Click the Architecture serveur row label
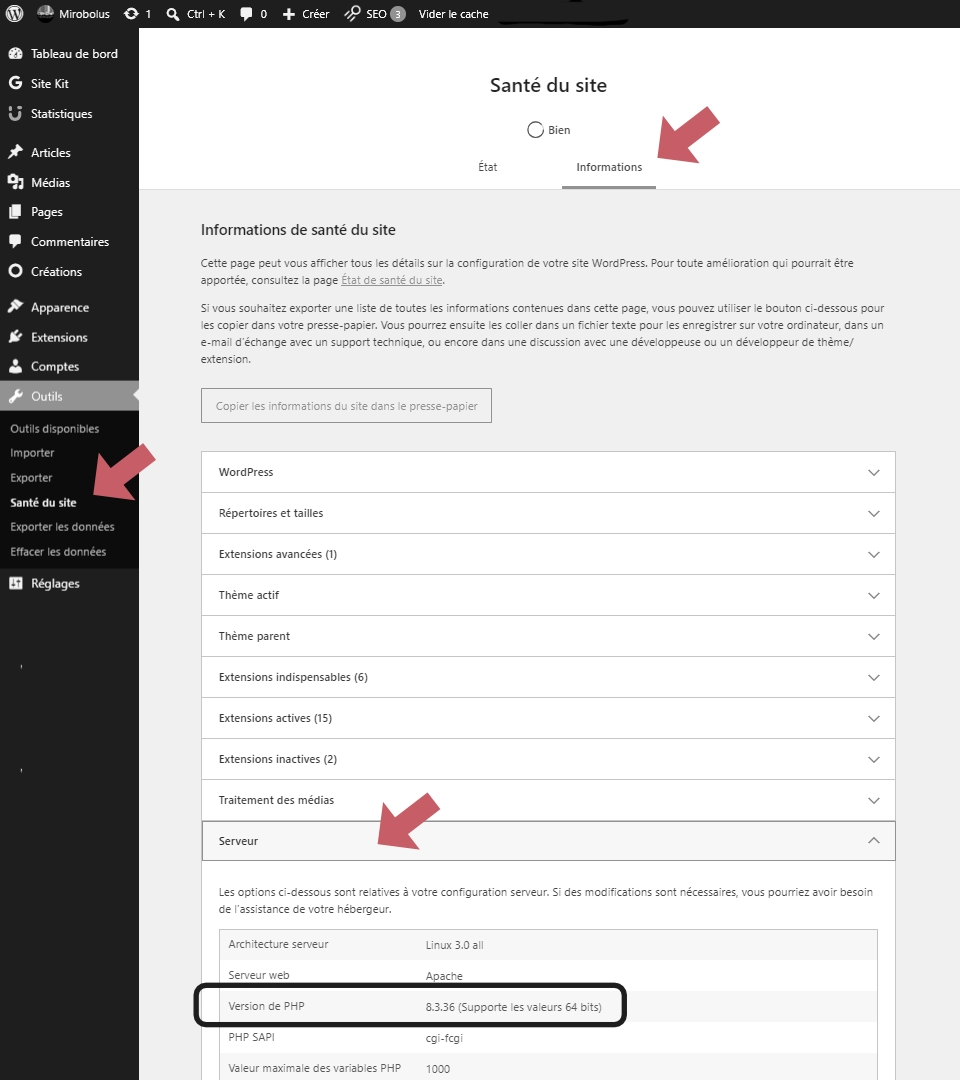This screenshot has width=960, height=1080. coord(278,944)
